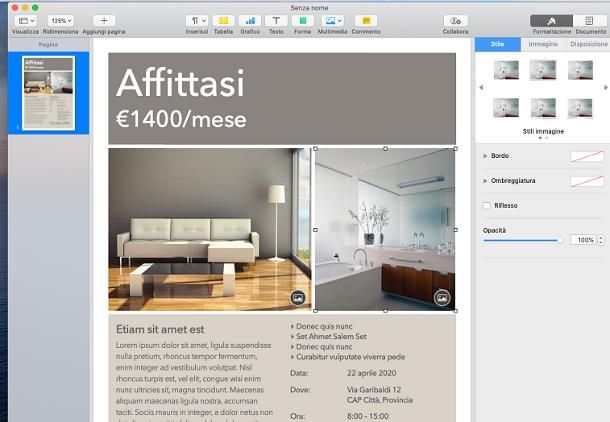Click the Lorem ipsum body paragraph
The height and width of the screenshot is (422, 610).
click(x=194, y=382)
